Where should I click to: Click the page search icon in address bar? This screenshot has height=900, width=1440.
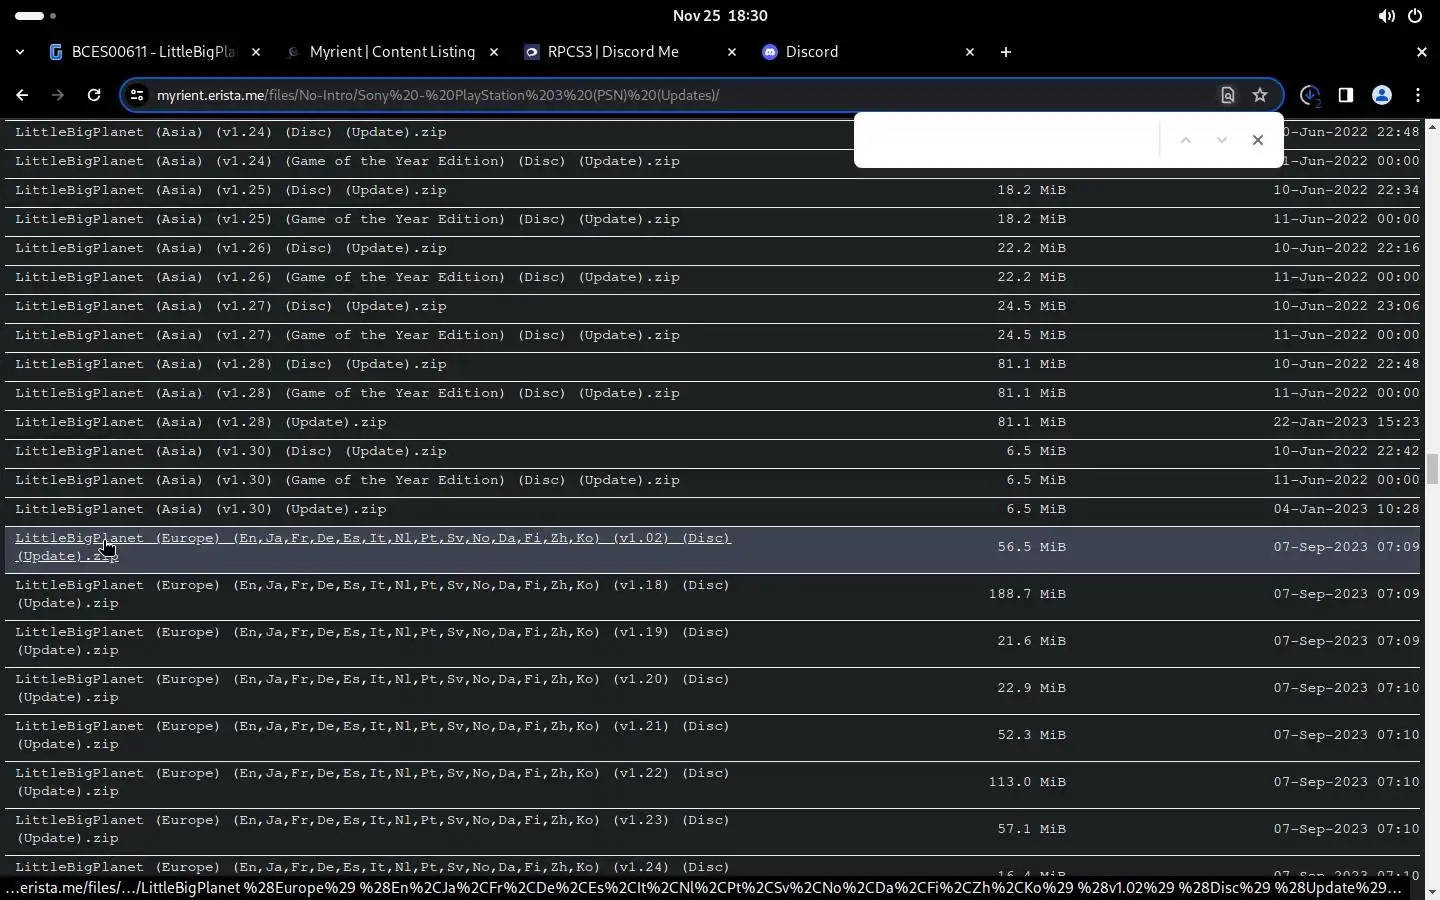pos(1228,95)
